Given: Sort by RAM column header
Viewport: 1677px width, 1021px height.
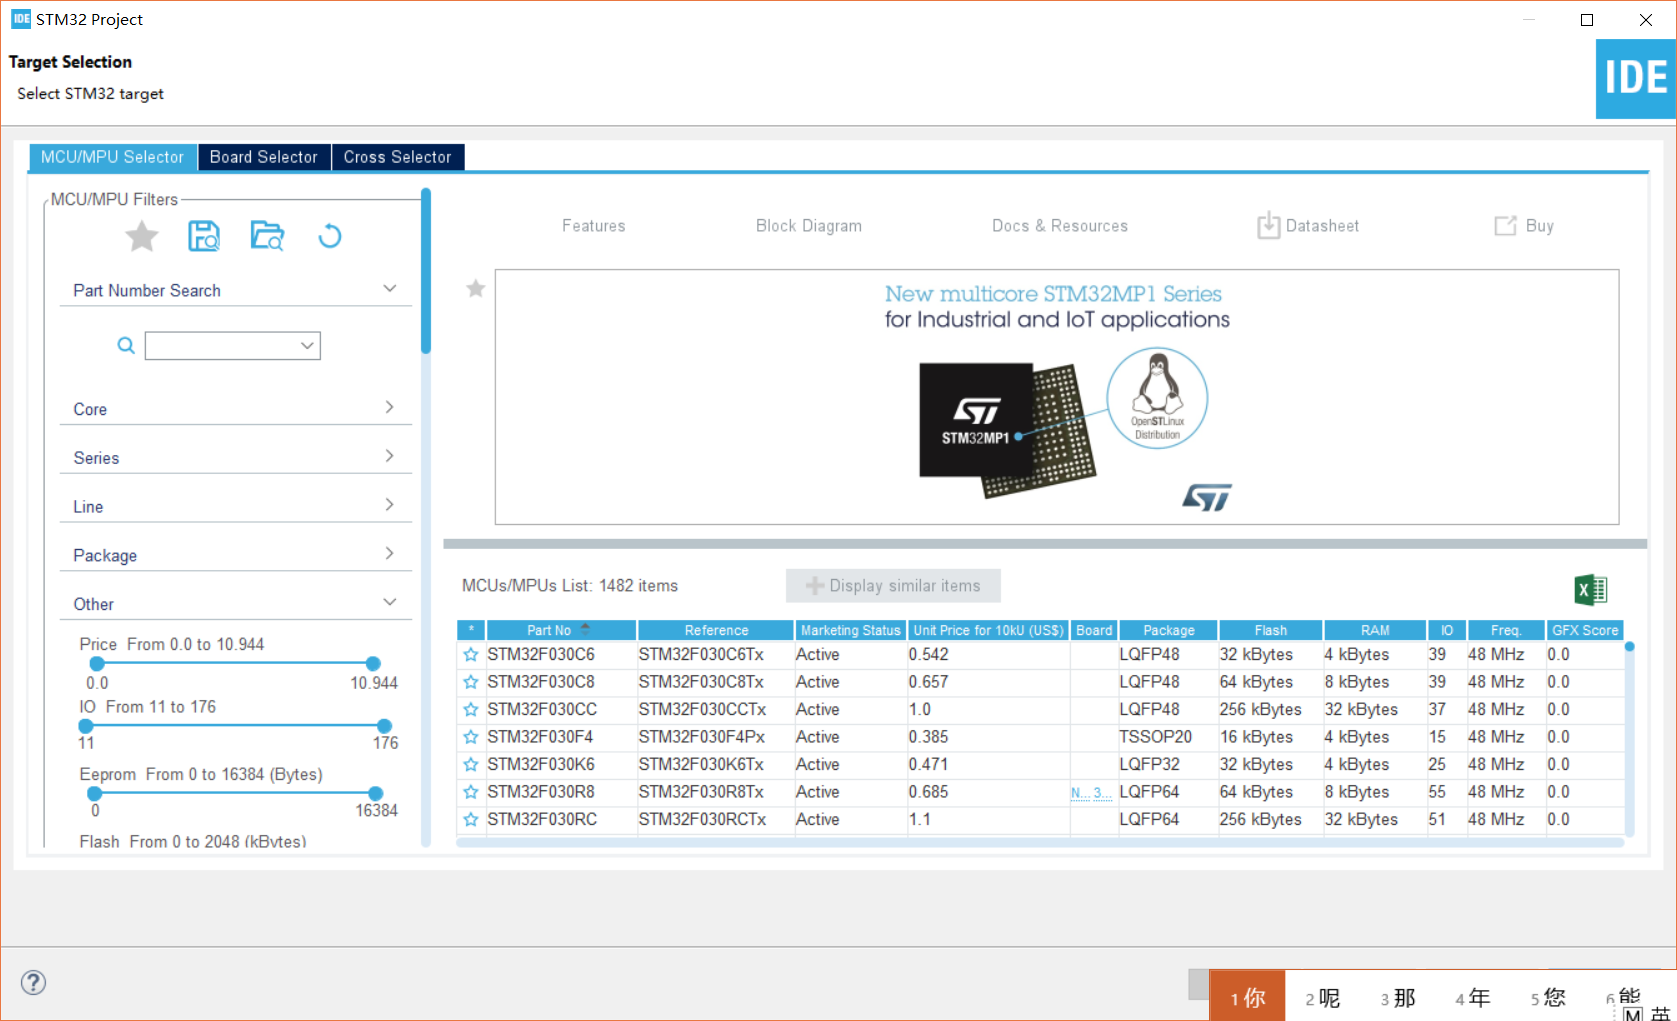Looking at the screenshot, I should (1375, 630).
